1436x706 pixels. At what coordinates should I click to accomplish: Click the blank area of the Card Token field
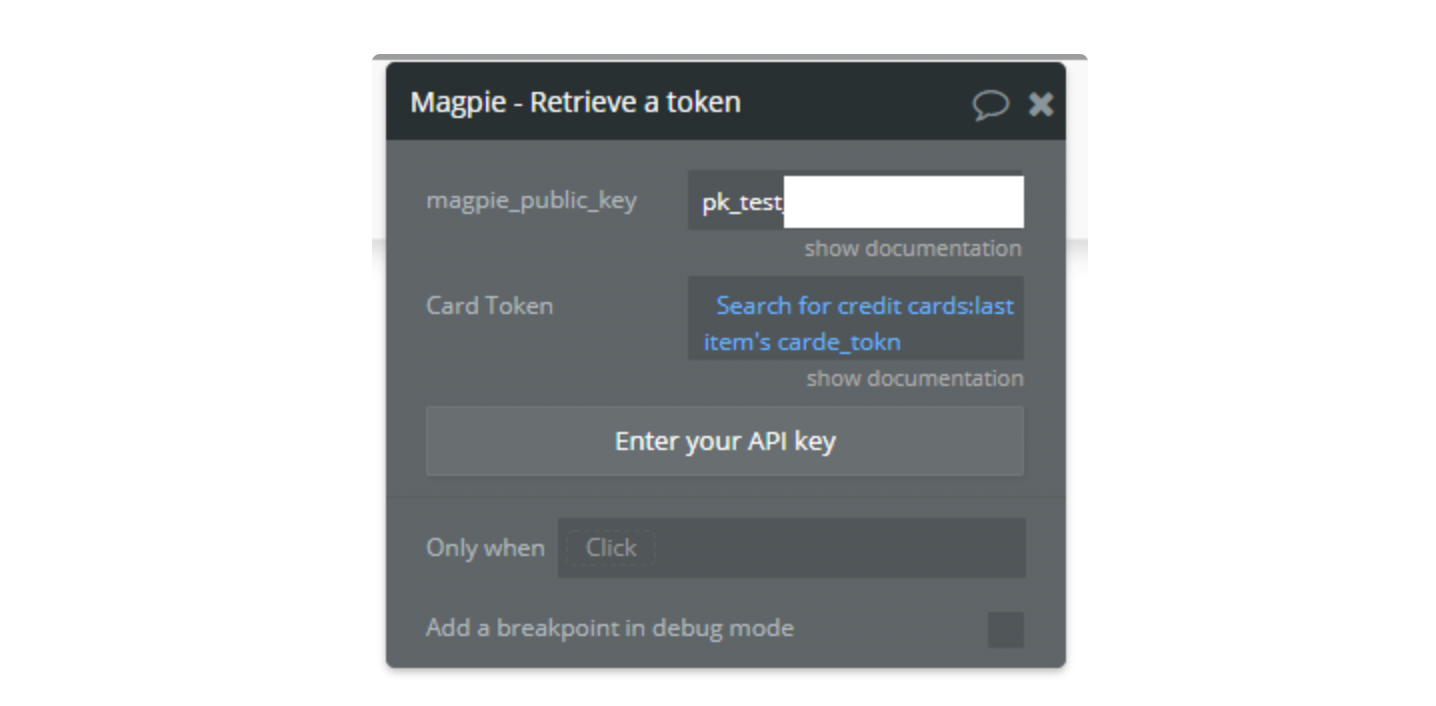pos(962,342)
